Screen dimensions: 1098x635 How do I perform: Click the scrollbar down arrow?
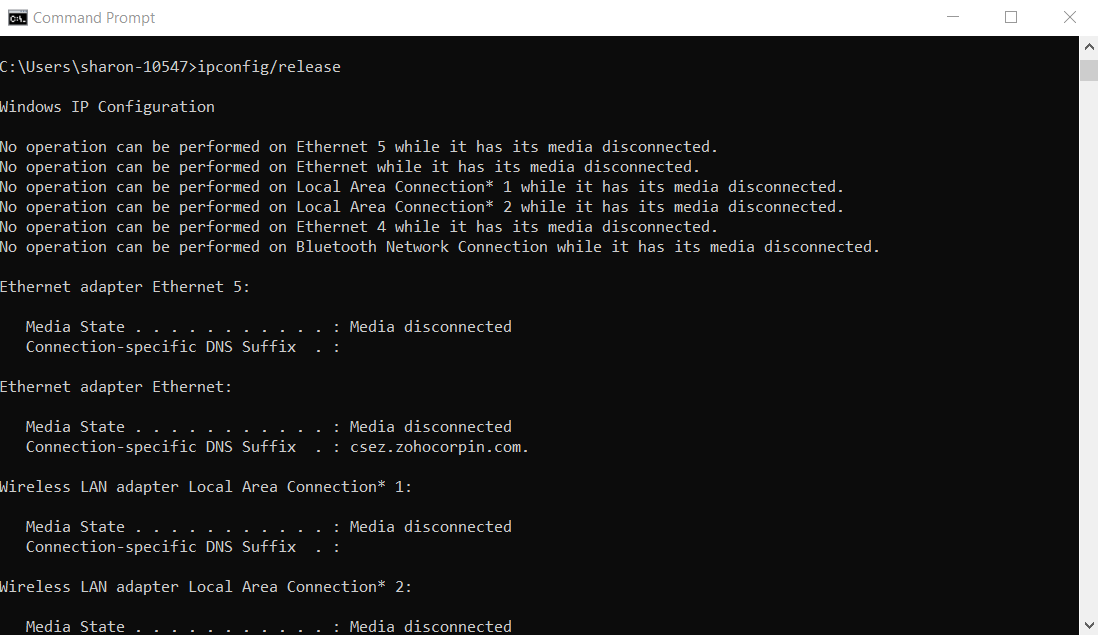click(1088, 626)
